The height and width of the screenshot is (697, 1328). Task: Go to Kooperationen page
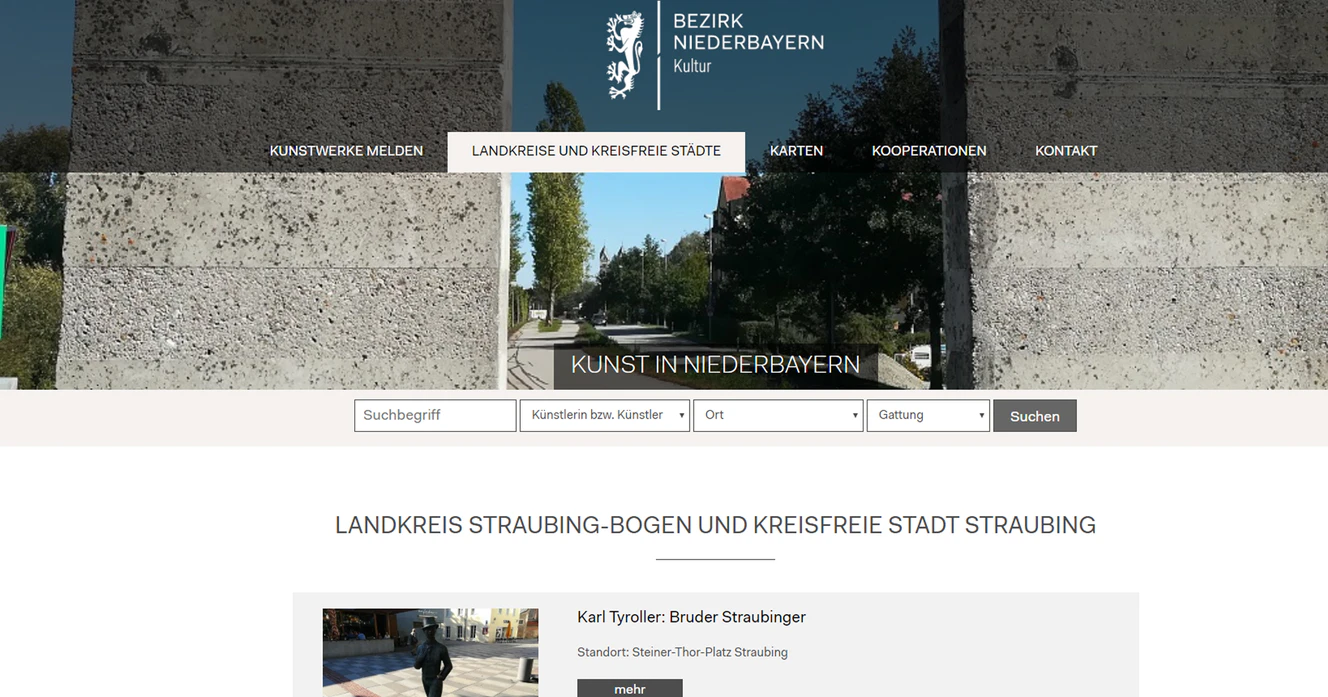[929, 151]
